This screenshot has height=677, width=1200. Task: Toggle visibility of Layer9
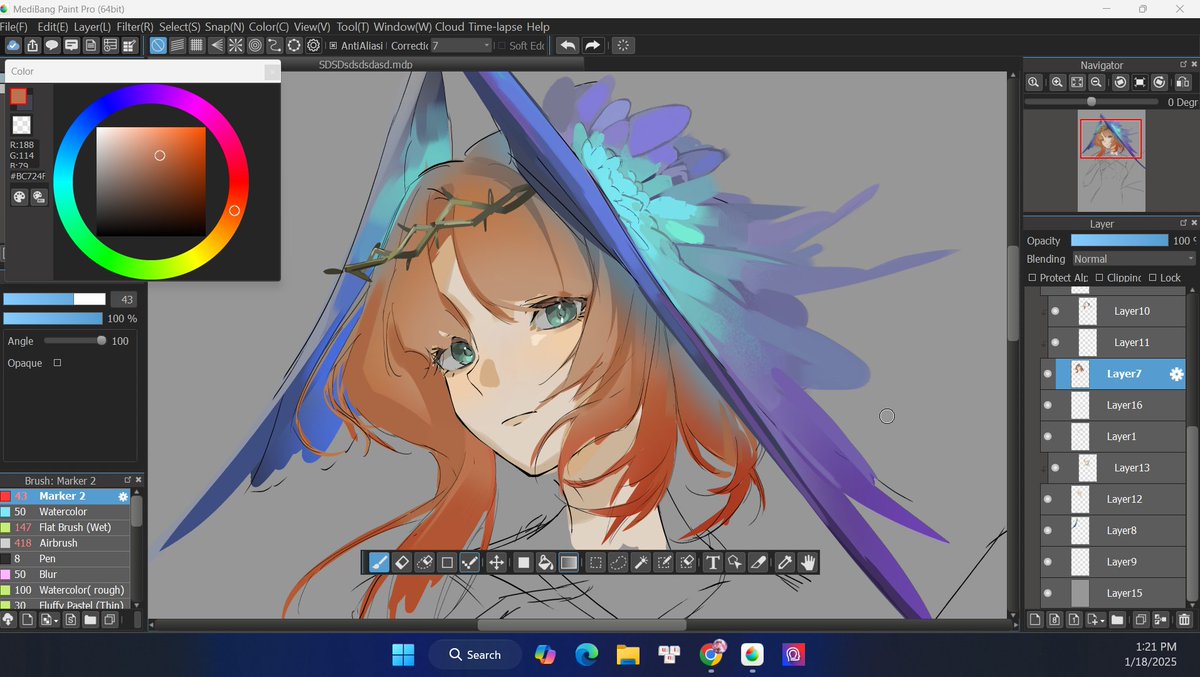pos(1048,562)
